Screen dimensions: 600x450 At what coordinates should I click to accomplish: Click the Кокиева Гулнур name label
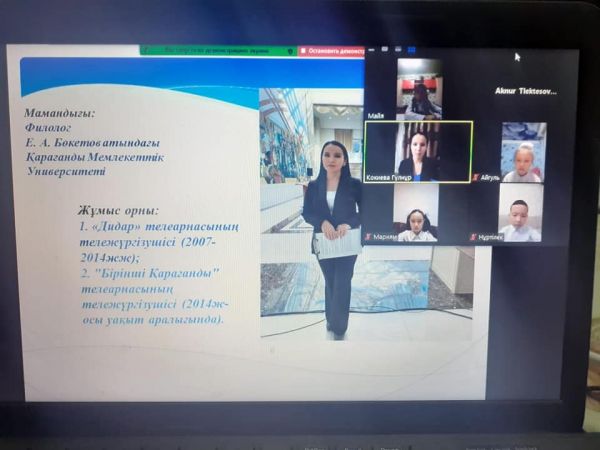(391, 177)
